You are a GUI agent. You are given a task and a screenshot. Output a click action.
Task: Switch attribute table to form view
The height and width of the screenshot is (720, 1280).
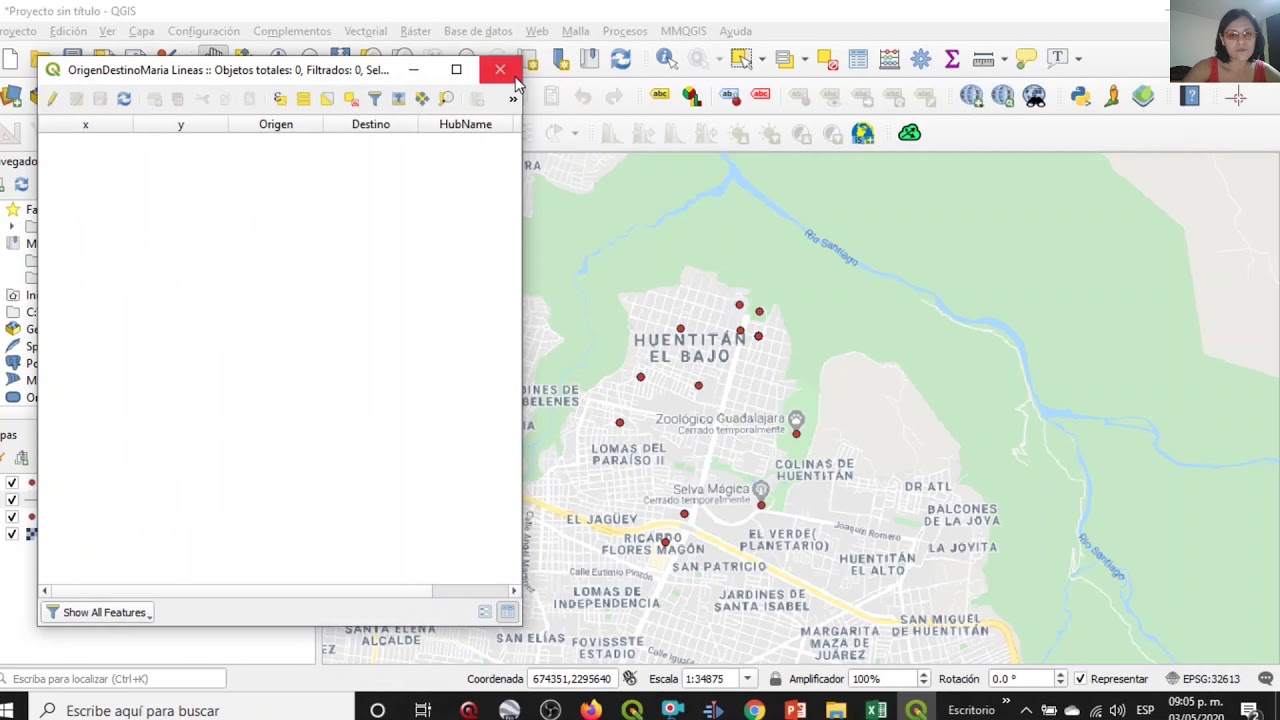485,612
